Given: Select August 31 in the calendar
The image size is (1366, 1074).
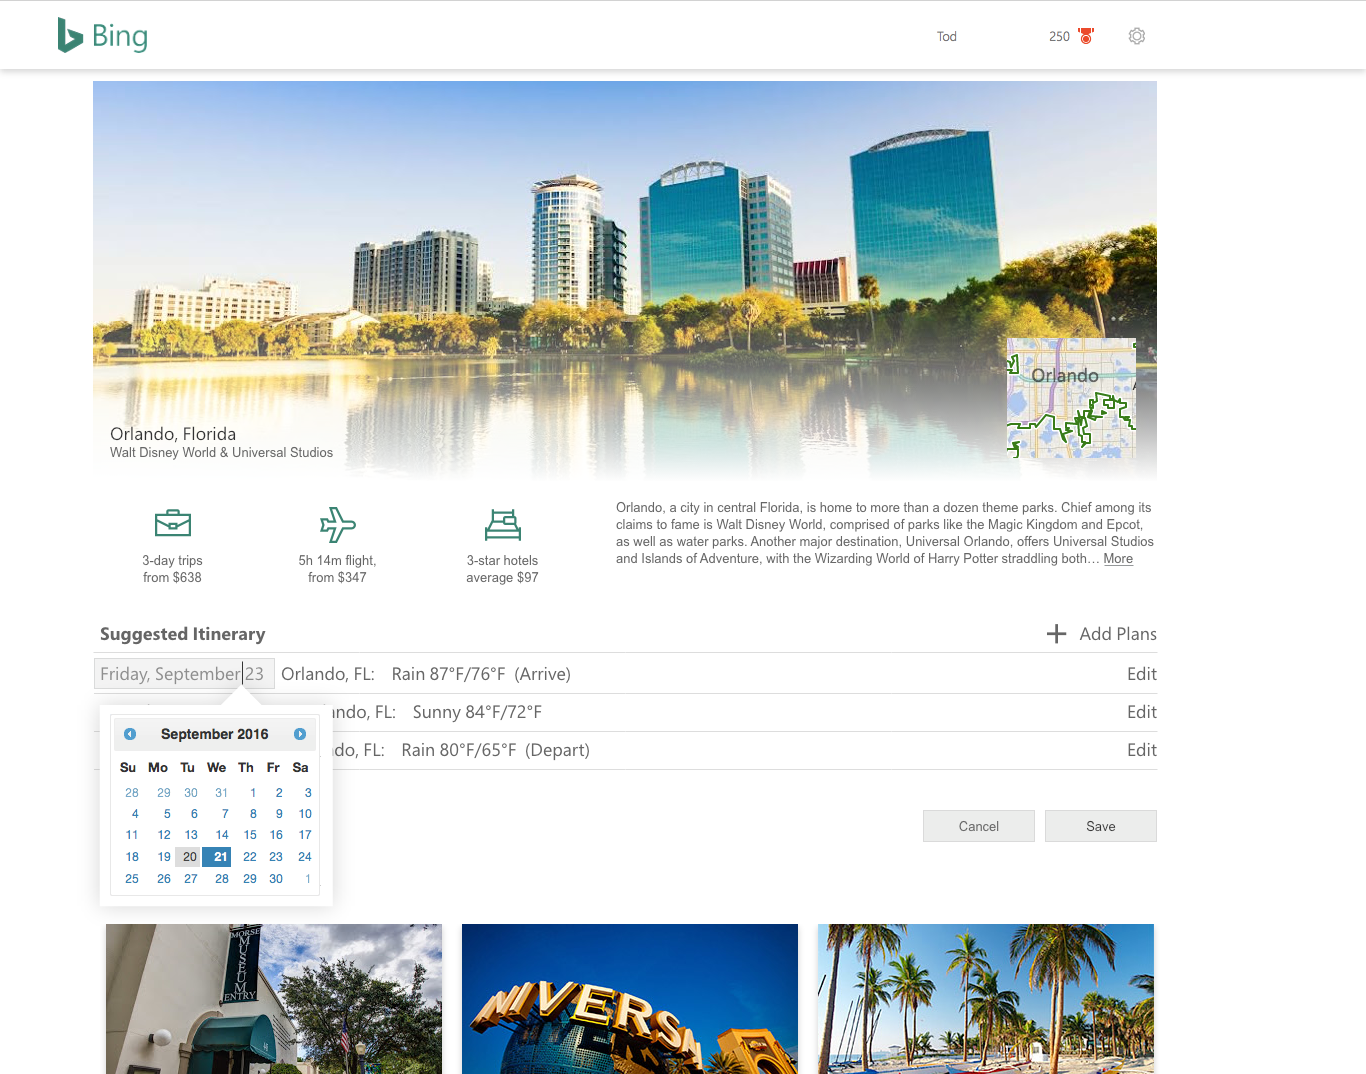Looking at the screenshot, I should pos(222,793).
